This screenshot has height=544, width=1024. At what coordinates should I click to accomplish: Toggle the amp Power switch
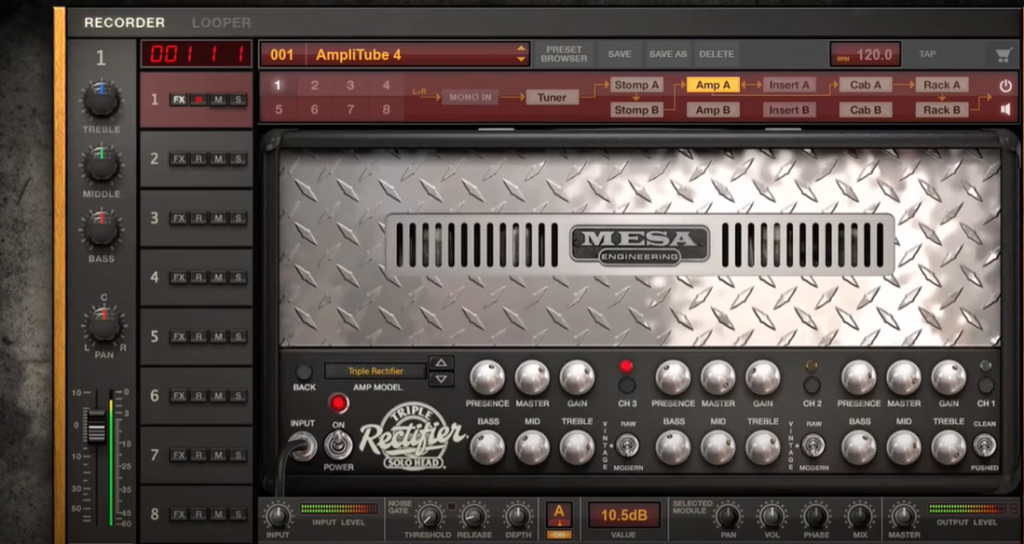(338, 445)
